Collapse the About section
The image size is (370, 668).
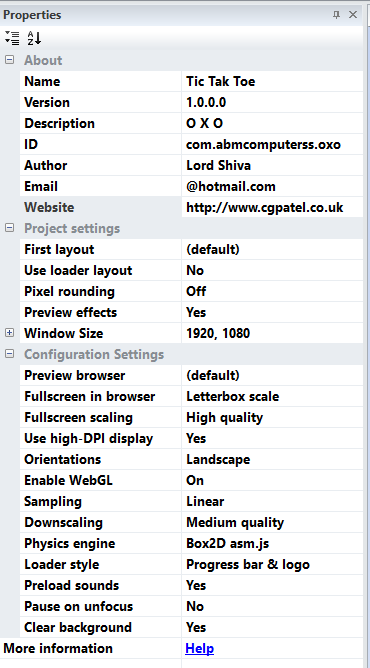(x=9, y=60)
